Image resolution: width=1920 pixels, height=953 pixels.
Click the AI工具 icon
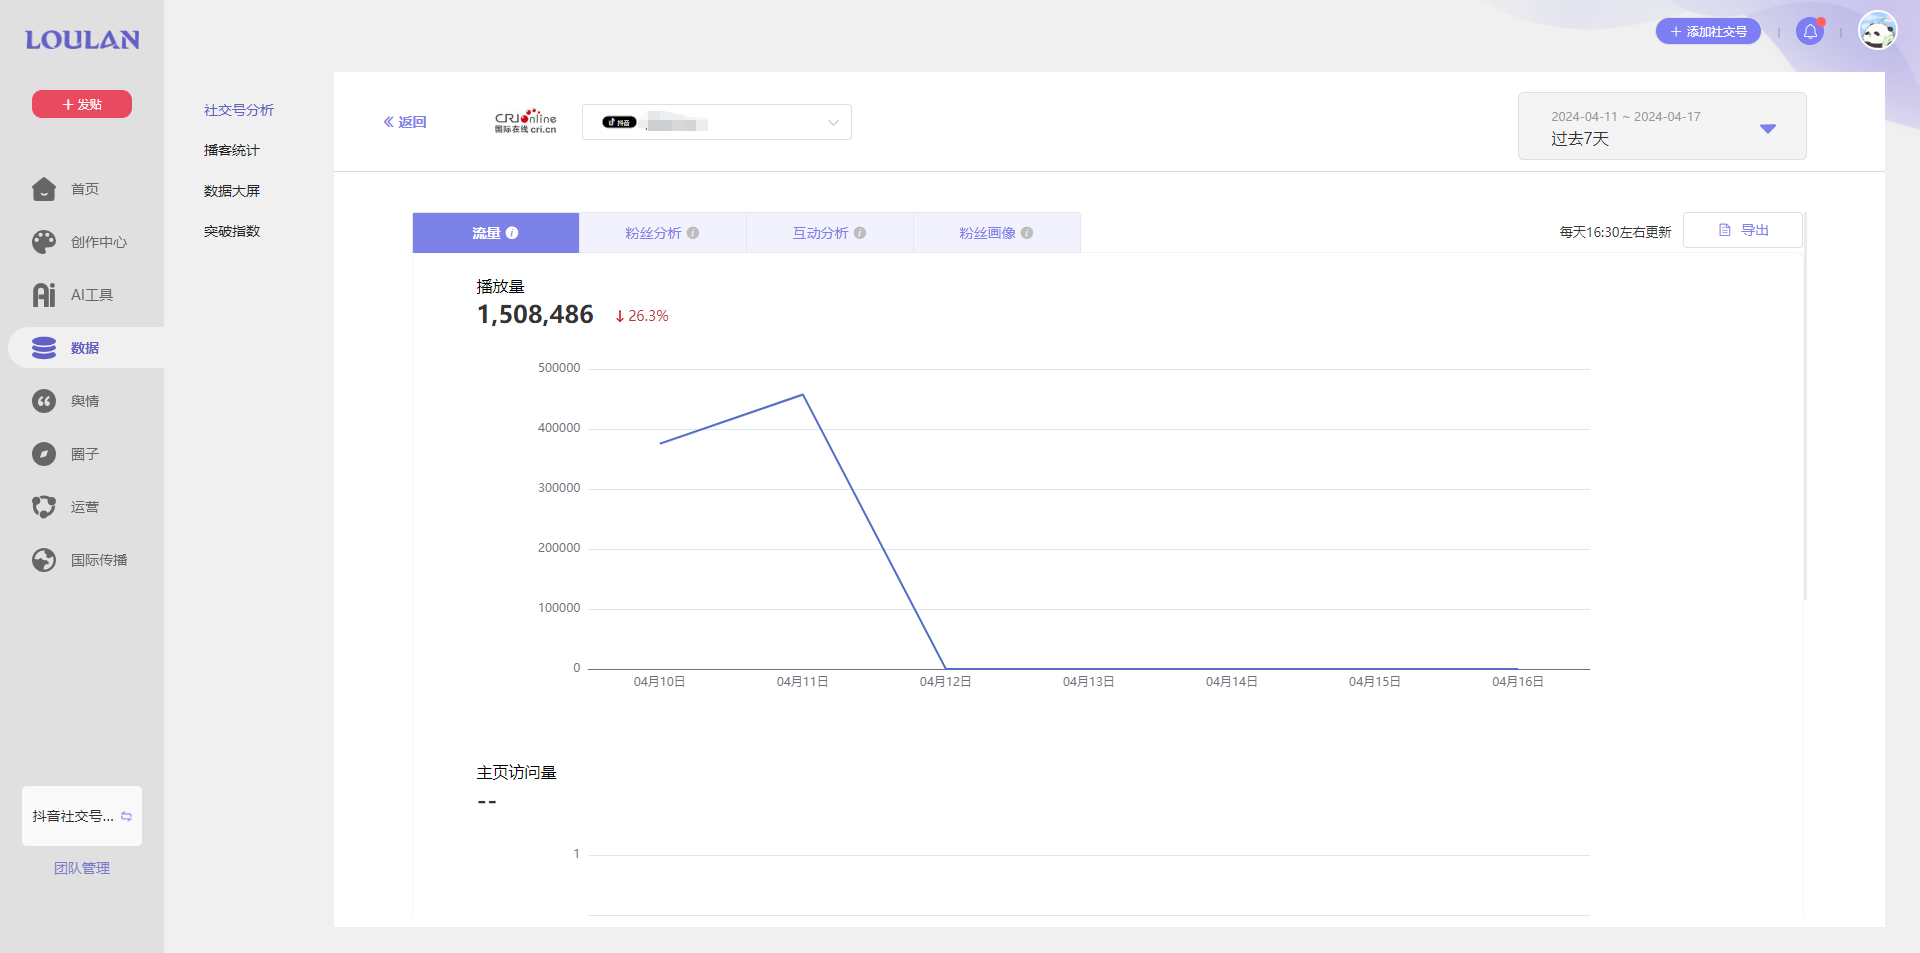pyautogui.click(x=44, y=295)
